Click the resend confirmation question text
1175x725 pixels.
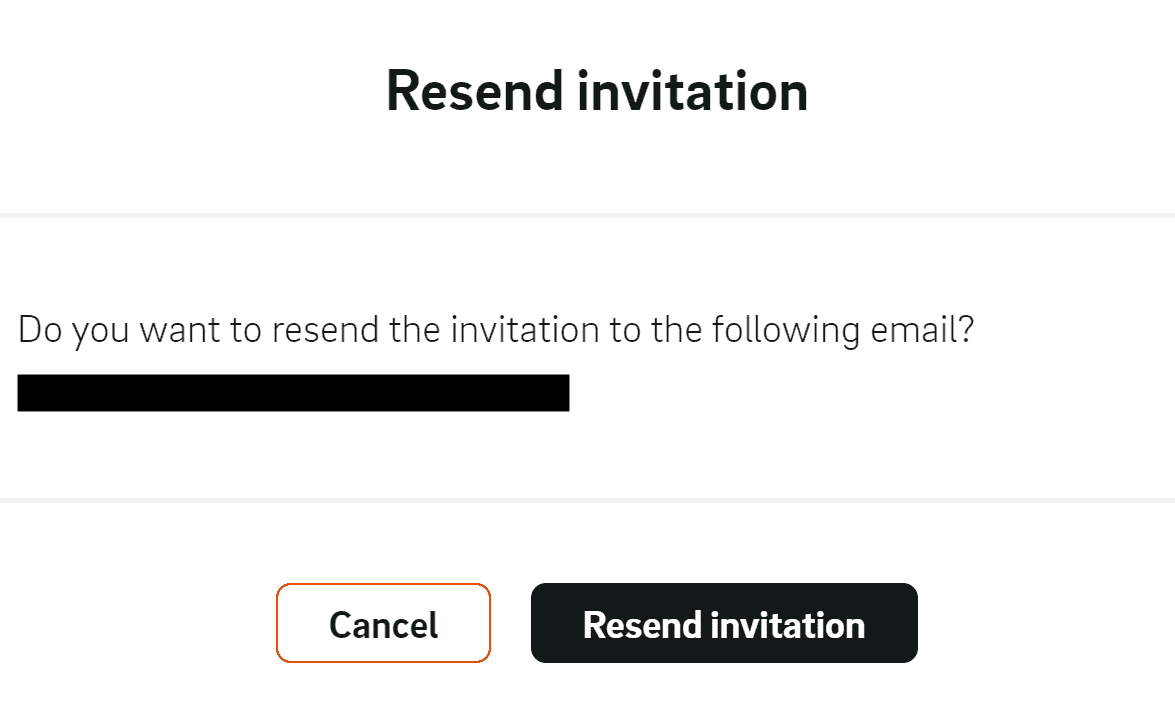coord(496,330)
